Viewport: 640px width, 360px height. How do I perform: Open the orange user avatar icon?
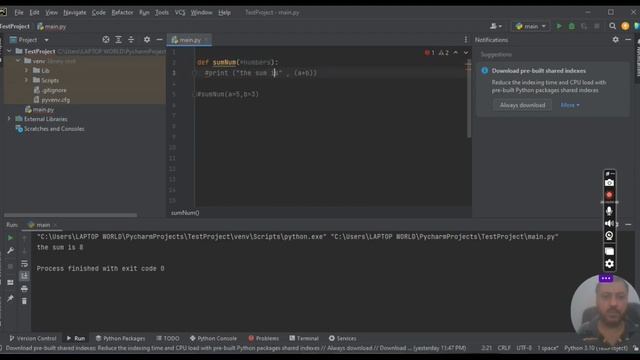pos(625,26)
